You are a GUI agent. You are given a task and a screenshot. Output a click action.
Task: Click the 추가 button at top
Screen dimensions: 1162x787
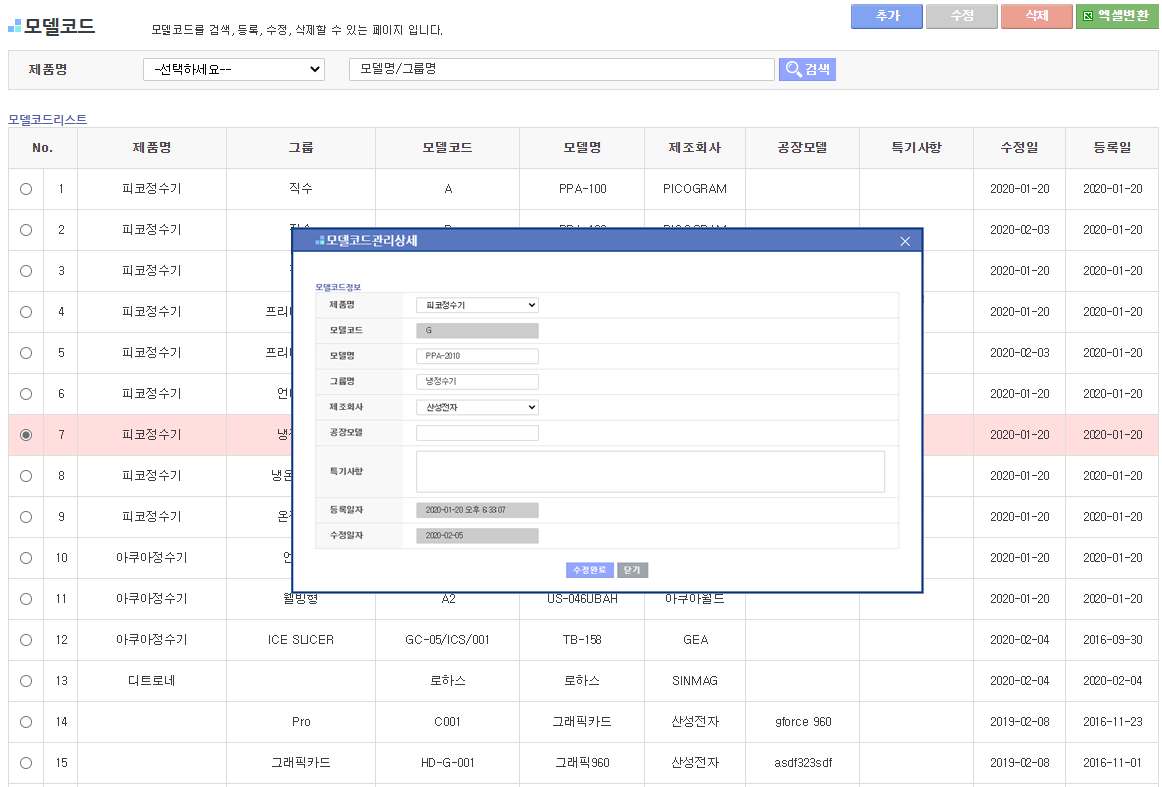click(887, 16)
